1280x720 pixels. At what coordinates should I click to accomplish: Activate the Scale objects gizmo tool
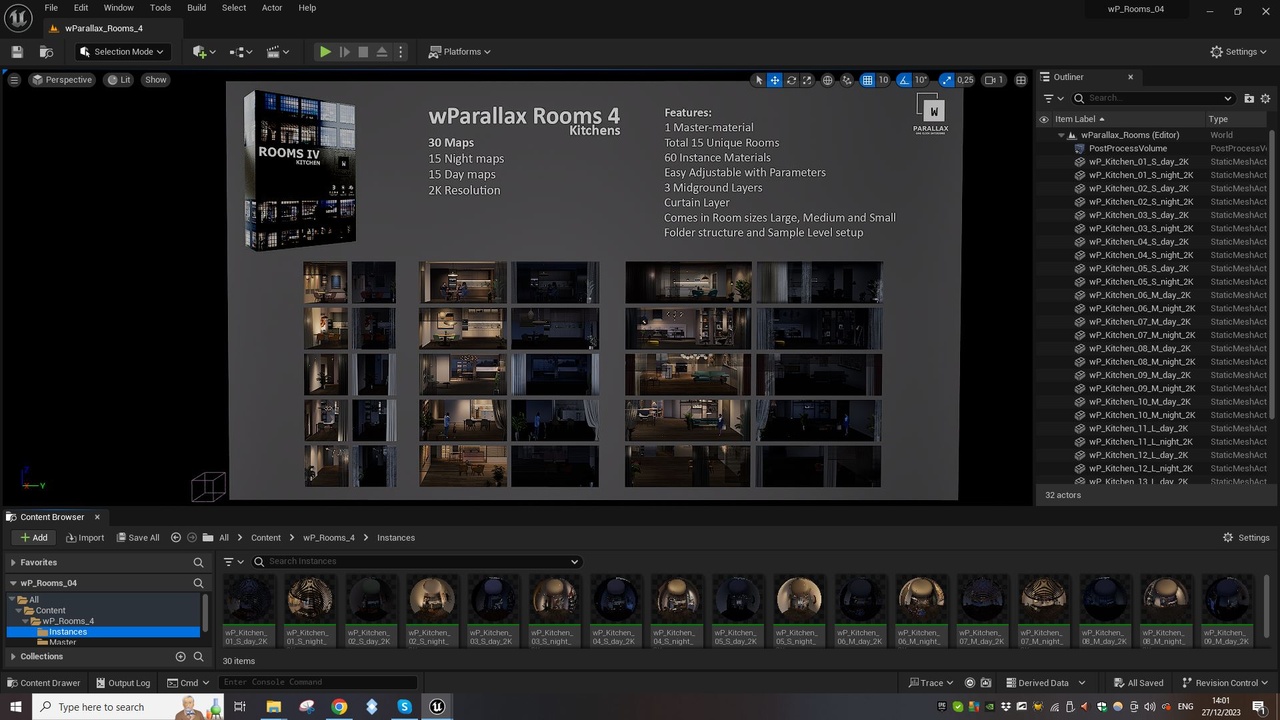(807, 80)
